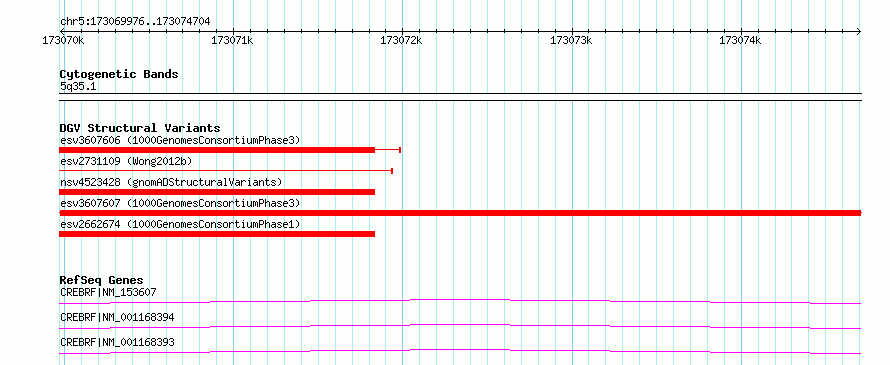The width and height of the screenshot is (890, 365).
Task: Click the thin red line of esv2731109
Action: coord(226,170)
